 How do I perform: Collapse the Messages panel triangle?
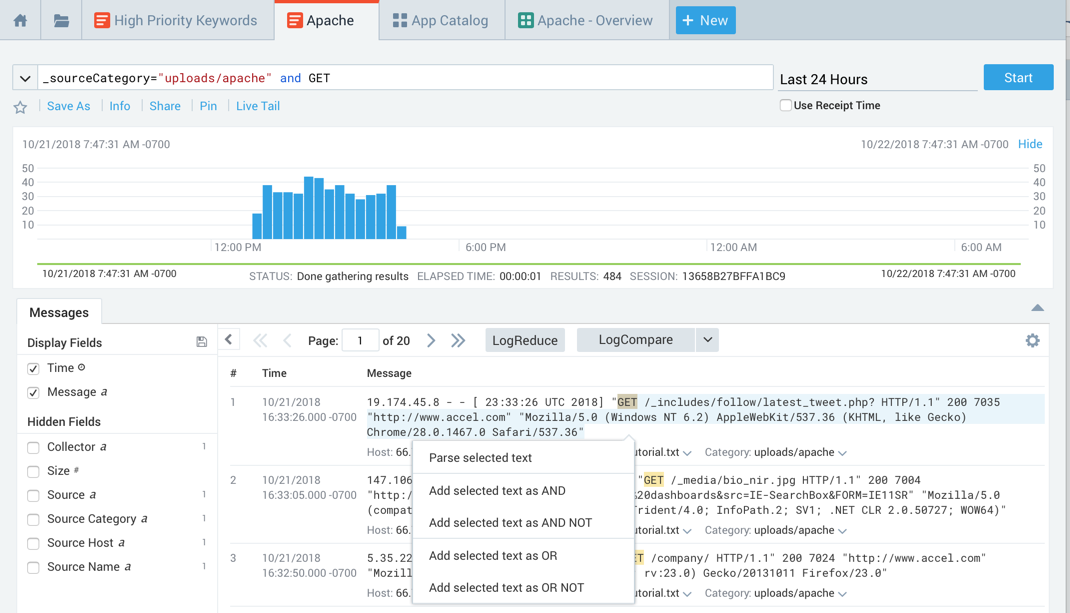[1037, 308]
